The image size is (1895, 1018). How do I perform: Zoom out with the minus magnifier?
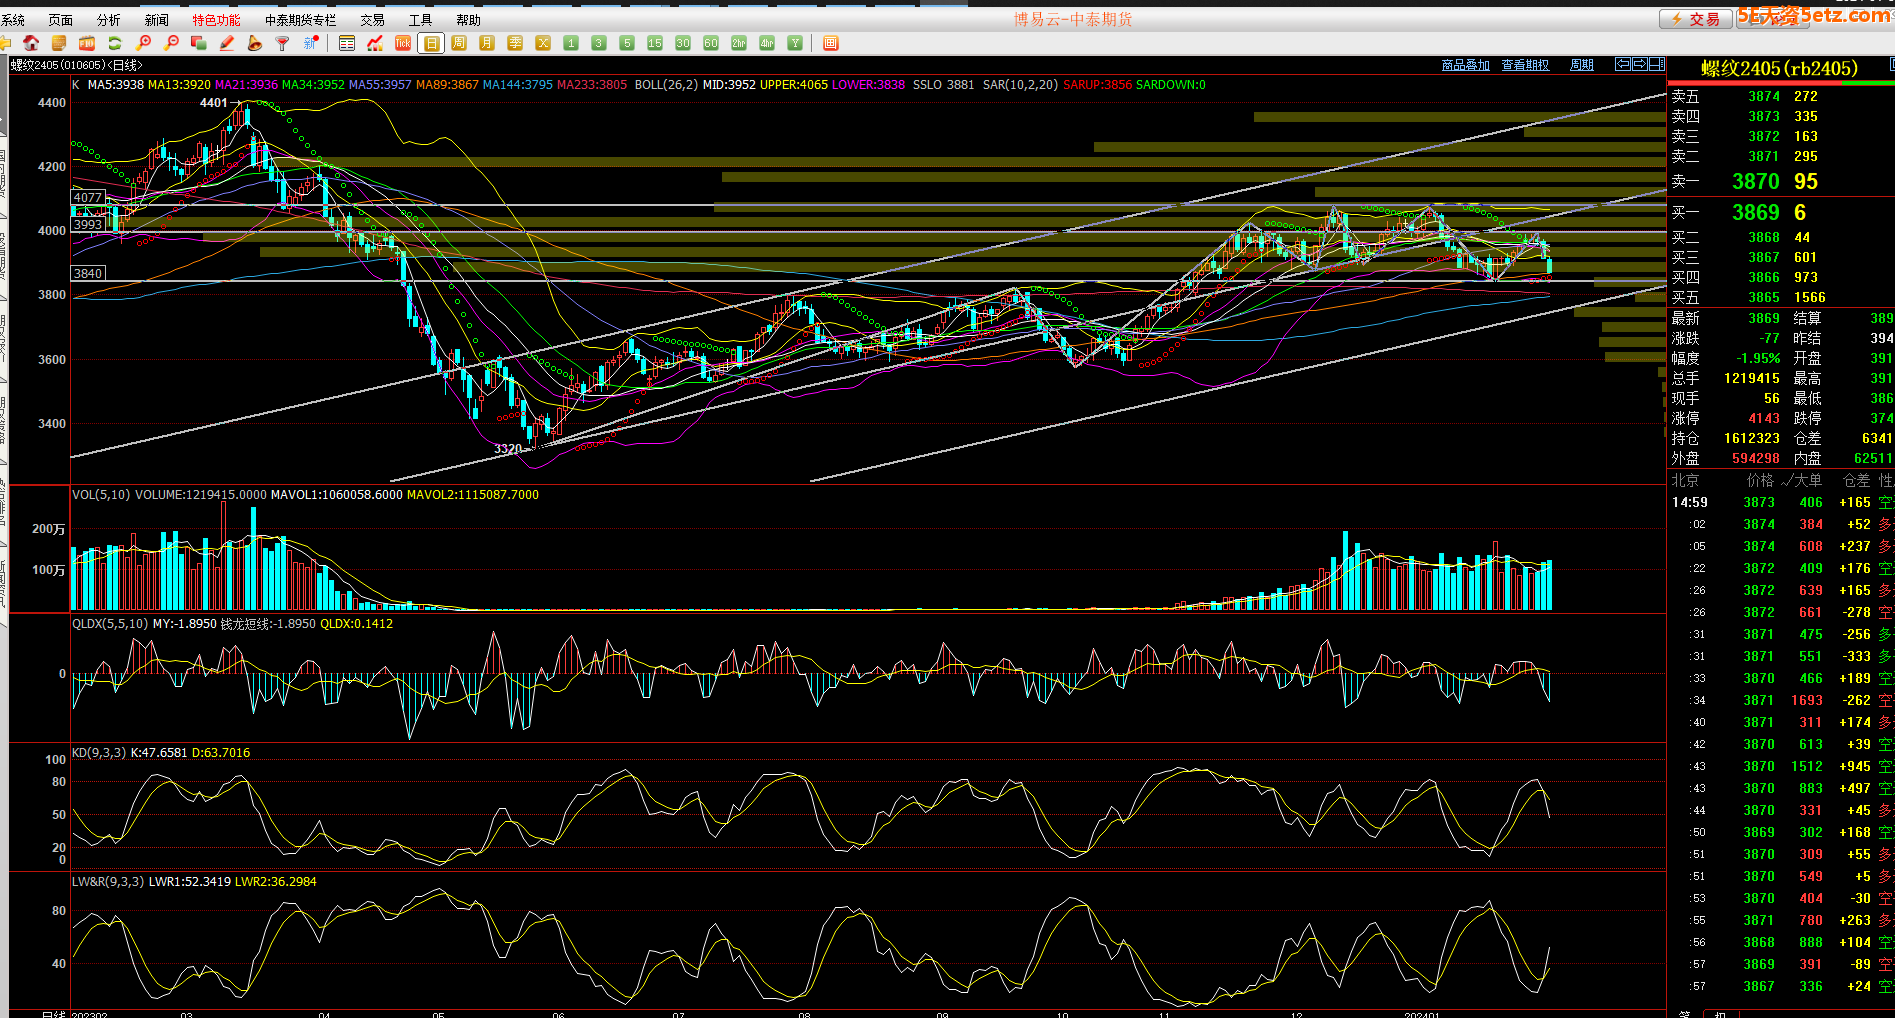click(171, 43)
